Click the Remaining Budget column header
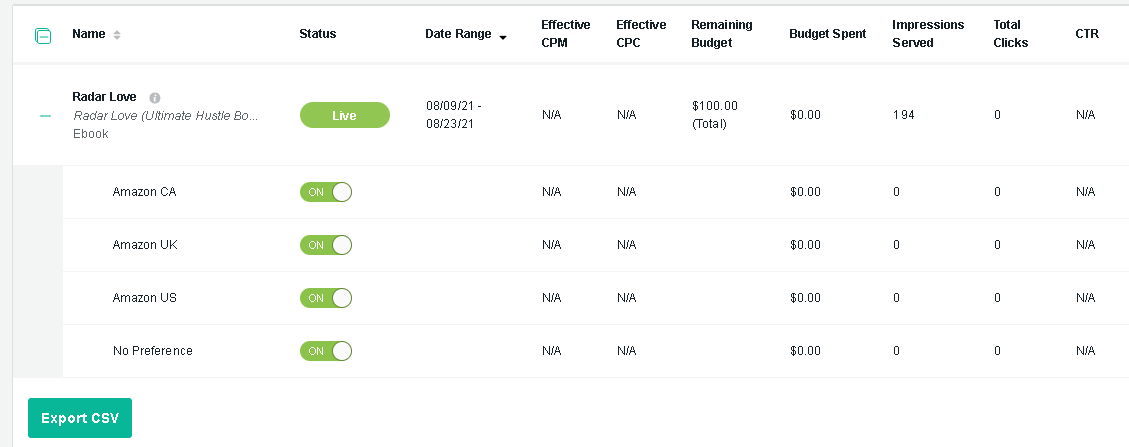1129x447 pixels. (x=721, y=34)
